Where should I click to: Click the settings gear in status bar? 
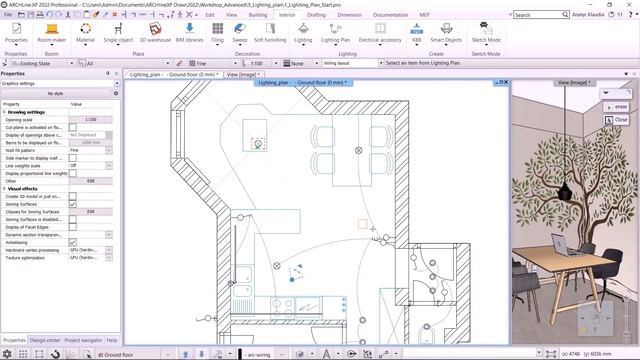tap(7, 353)
